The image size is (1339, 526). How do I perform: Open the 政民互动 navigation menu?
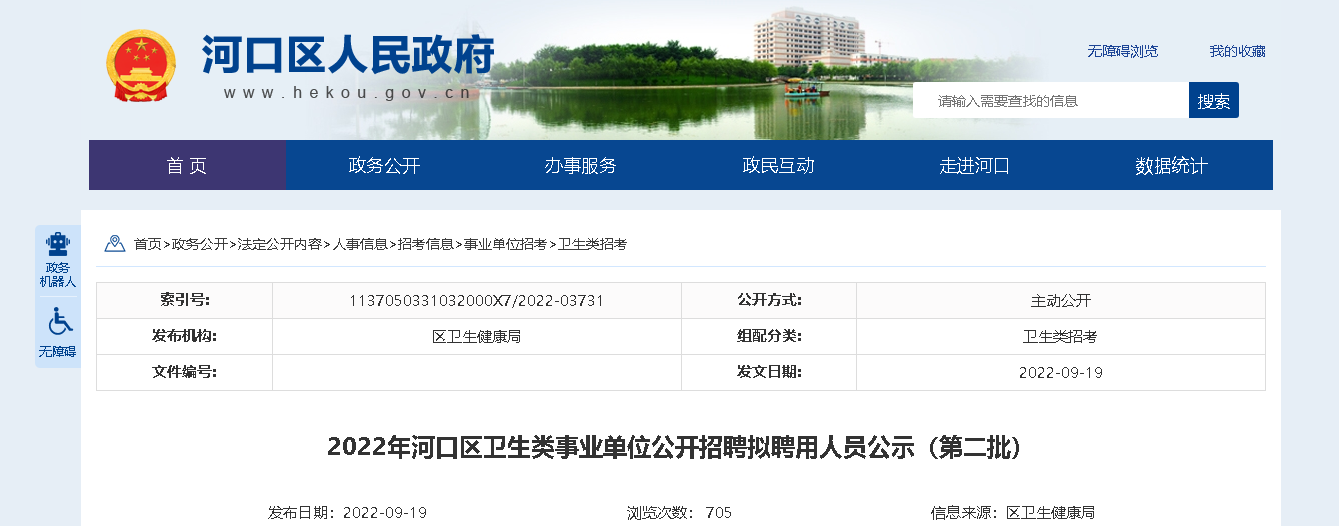click(x=778, y=166)
